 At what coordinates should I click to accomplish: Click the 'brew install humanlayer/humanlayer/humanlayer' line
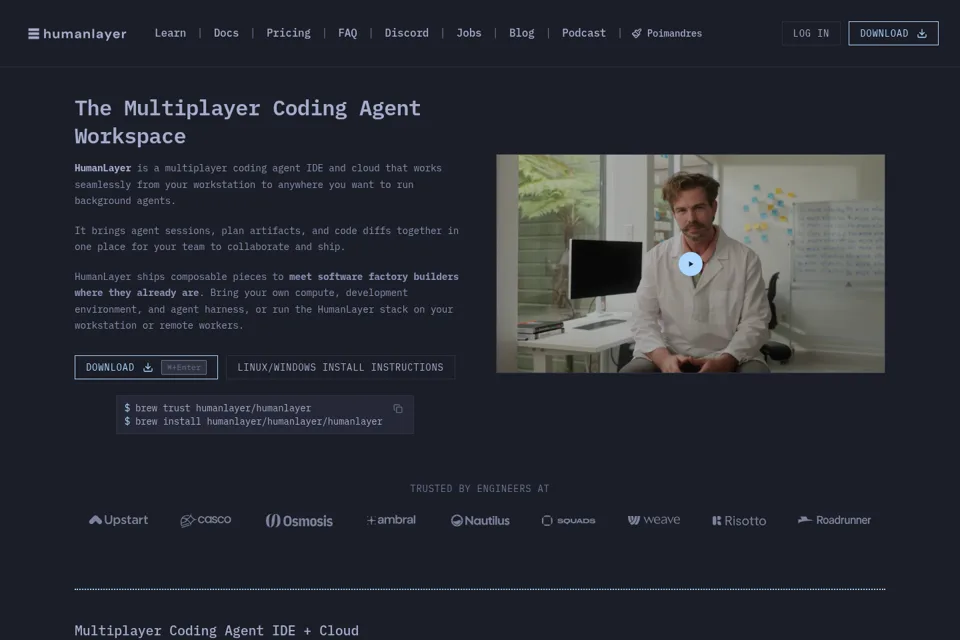253,421
